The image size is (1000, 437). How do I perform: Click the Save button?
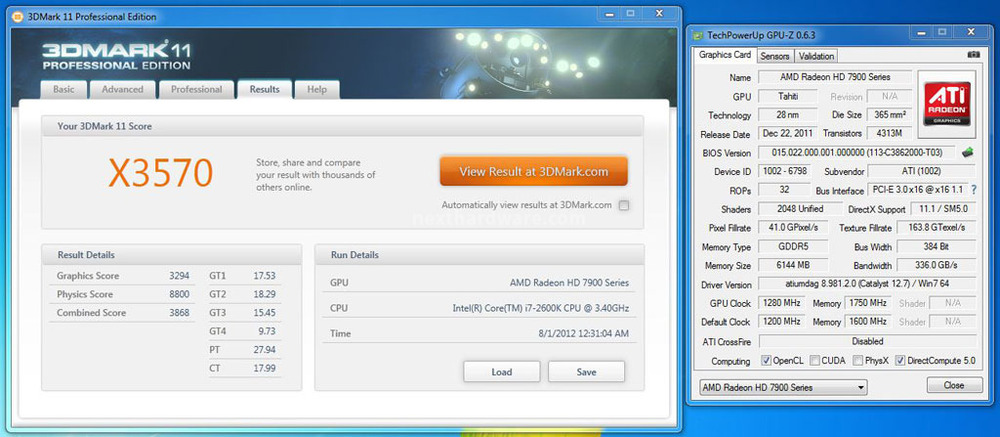(586, 372)
